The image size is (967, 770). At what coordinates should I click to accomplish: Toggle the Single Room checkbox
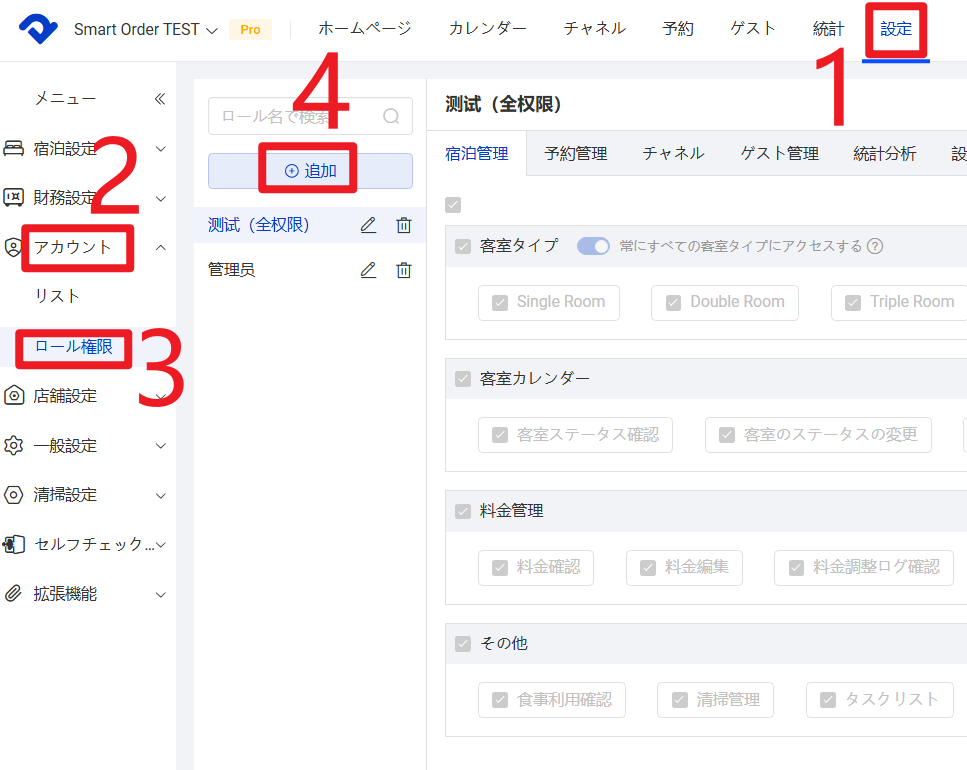coord(500,303)
